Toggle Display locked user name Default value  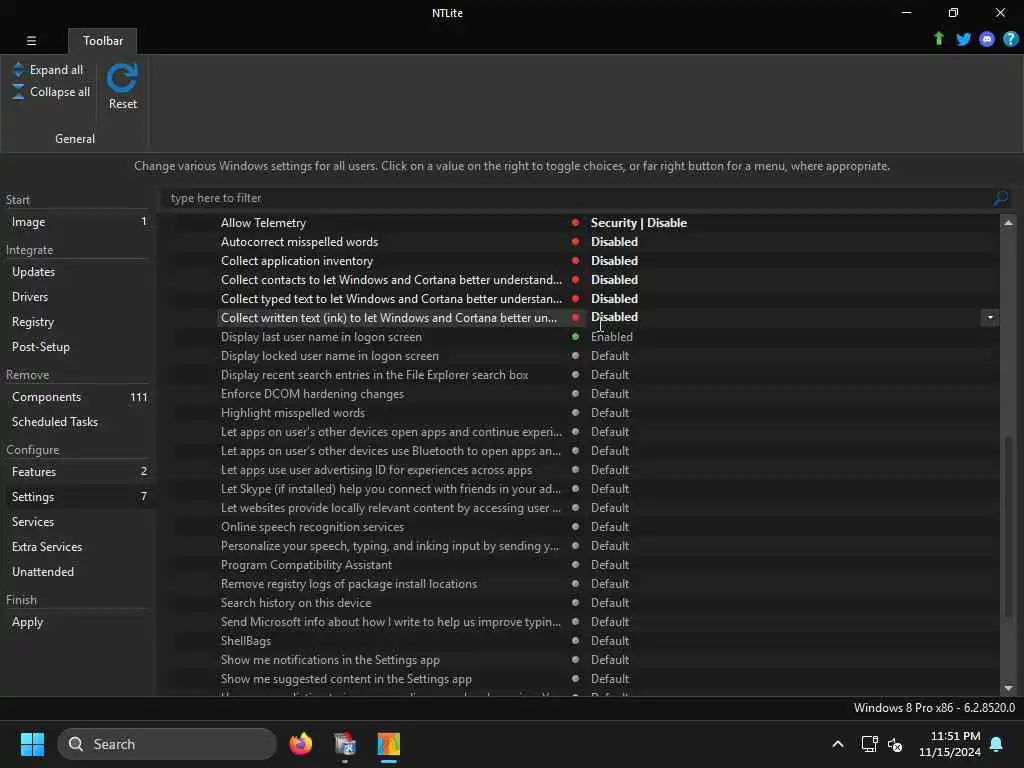tap(610, 356)
